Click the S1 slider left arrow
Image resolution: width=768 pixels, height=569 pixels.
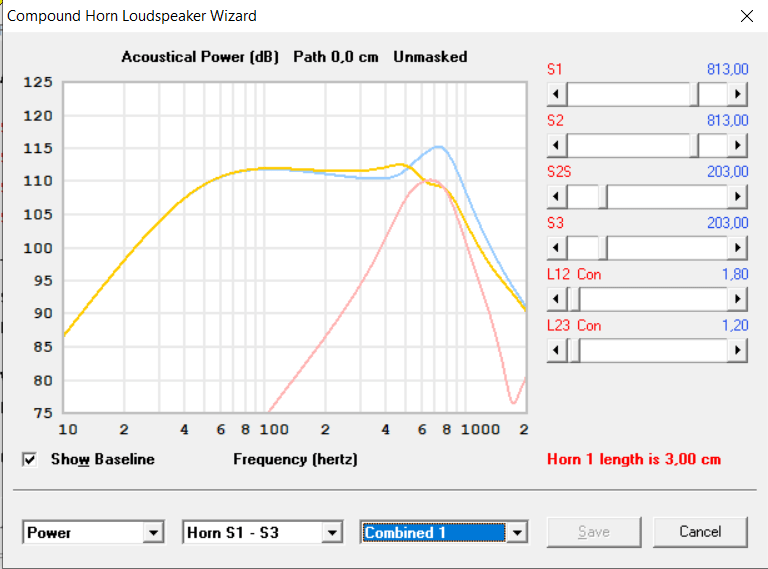tap(556, 94)
